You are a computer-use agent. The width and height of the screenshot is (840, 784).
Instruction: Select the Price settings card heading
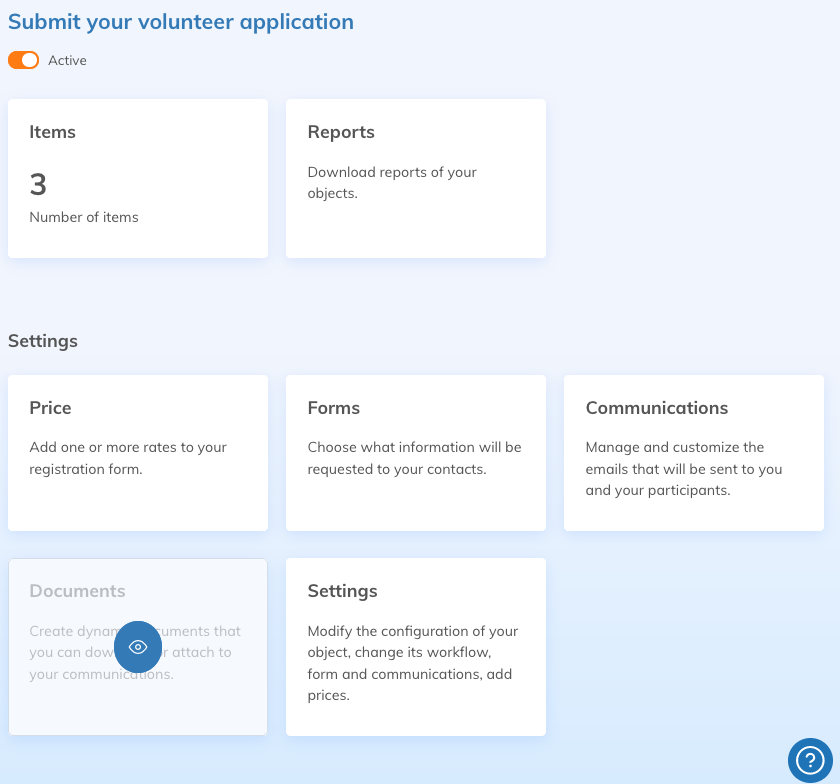(x=50, y=408)
